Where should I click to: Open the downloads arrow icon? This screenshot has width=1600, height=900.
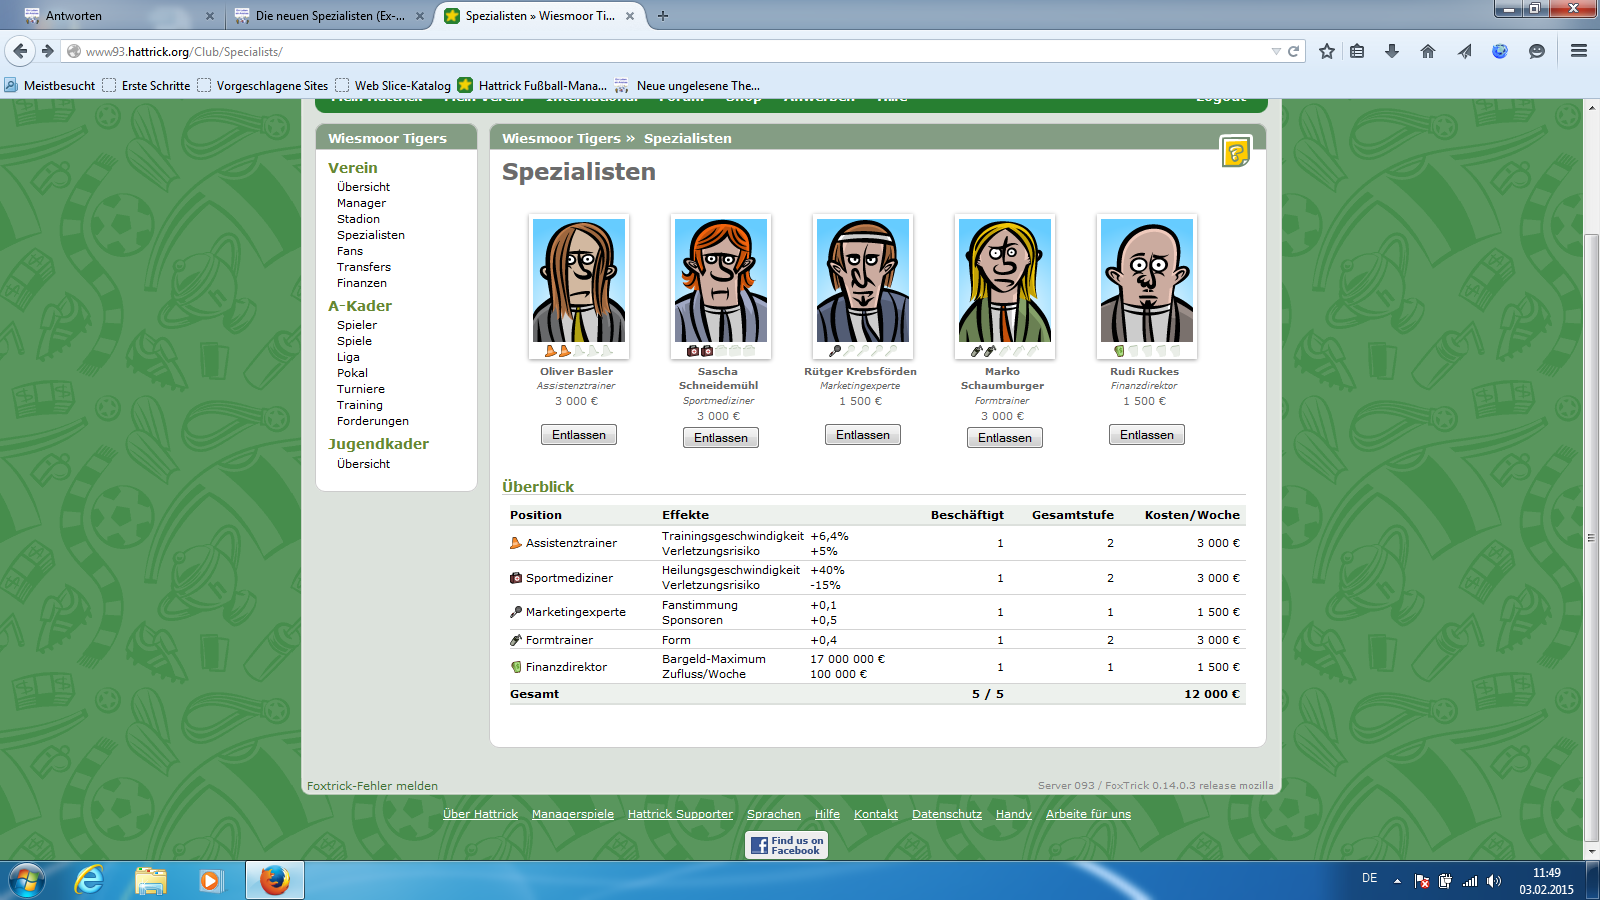point(1392,51)
